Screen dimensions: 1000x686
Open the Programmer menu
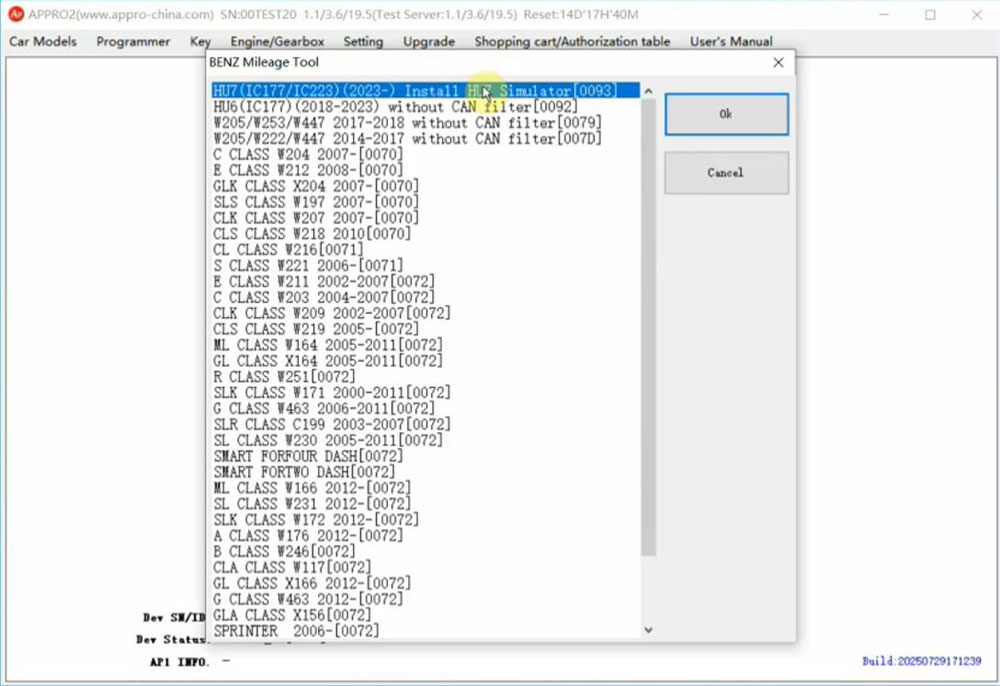[133, 42]
